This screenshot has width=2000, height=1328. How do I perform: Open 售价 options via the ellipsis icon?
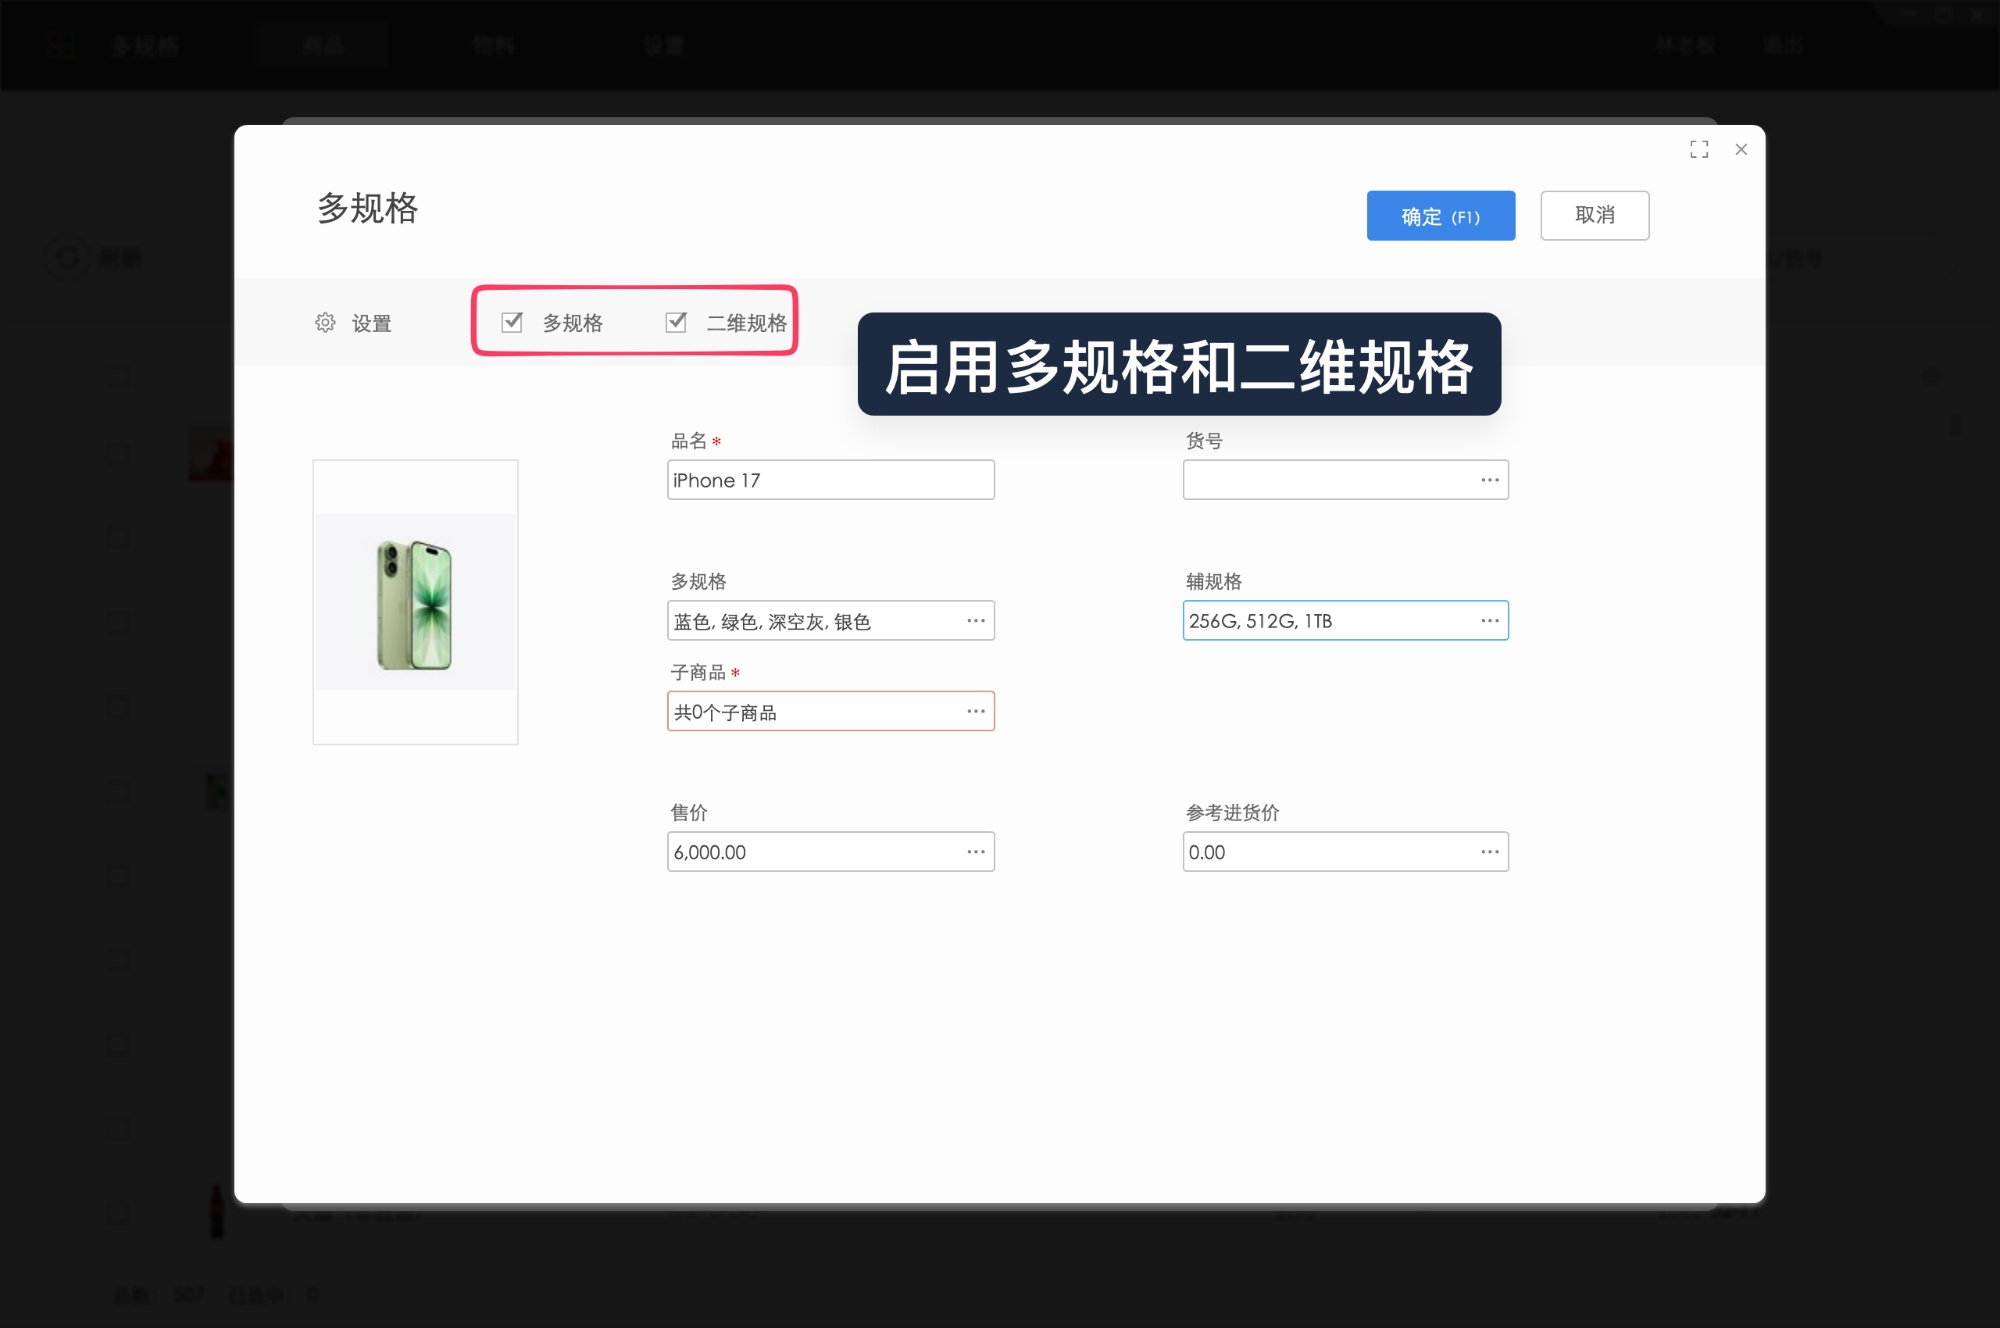point(975,851)
